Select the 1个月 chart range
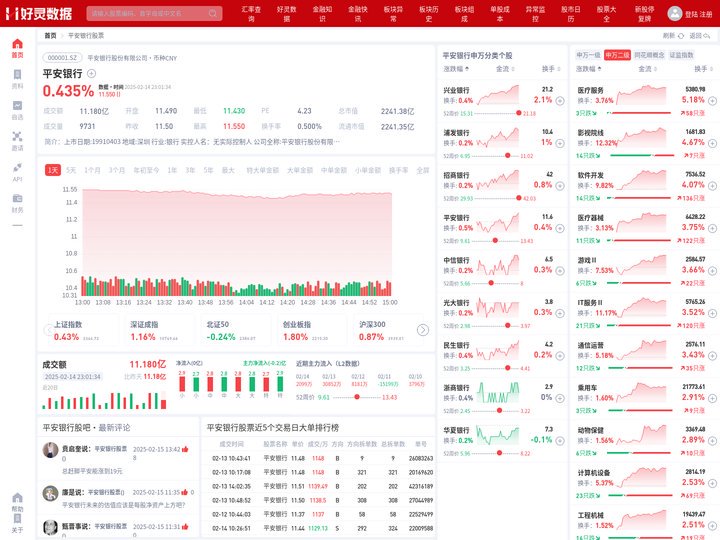Screen dimensions: 720x540 pyautogui.click(x=92, y=170)
